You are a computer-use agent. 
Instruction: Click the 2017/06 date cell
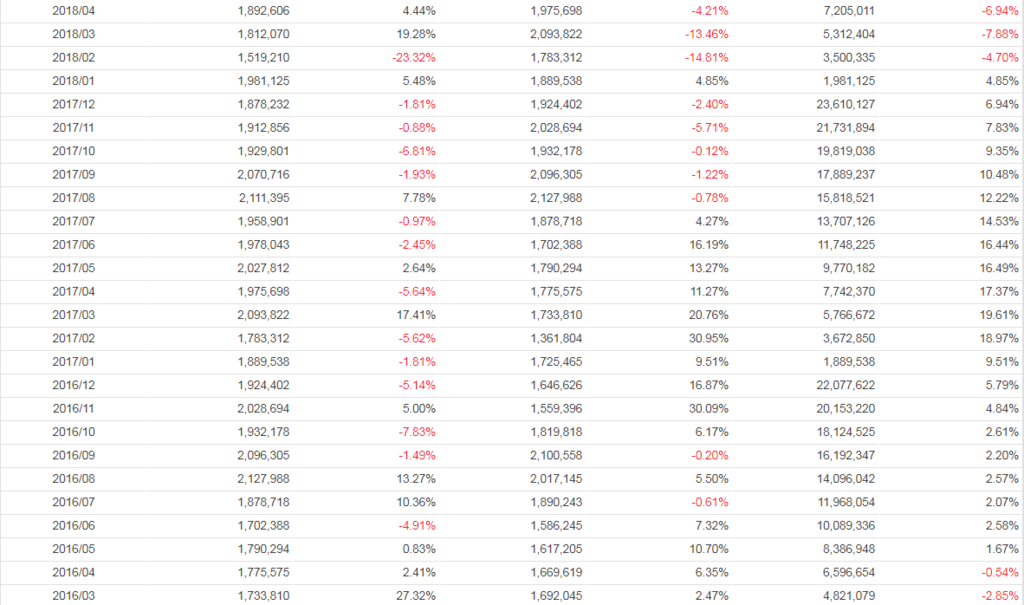[x=72, y=245]
